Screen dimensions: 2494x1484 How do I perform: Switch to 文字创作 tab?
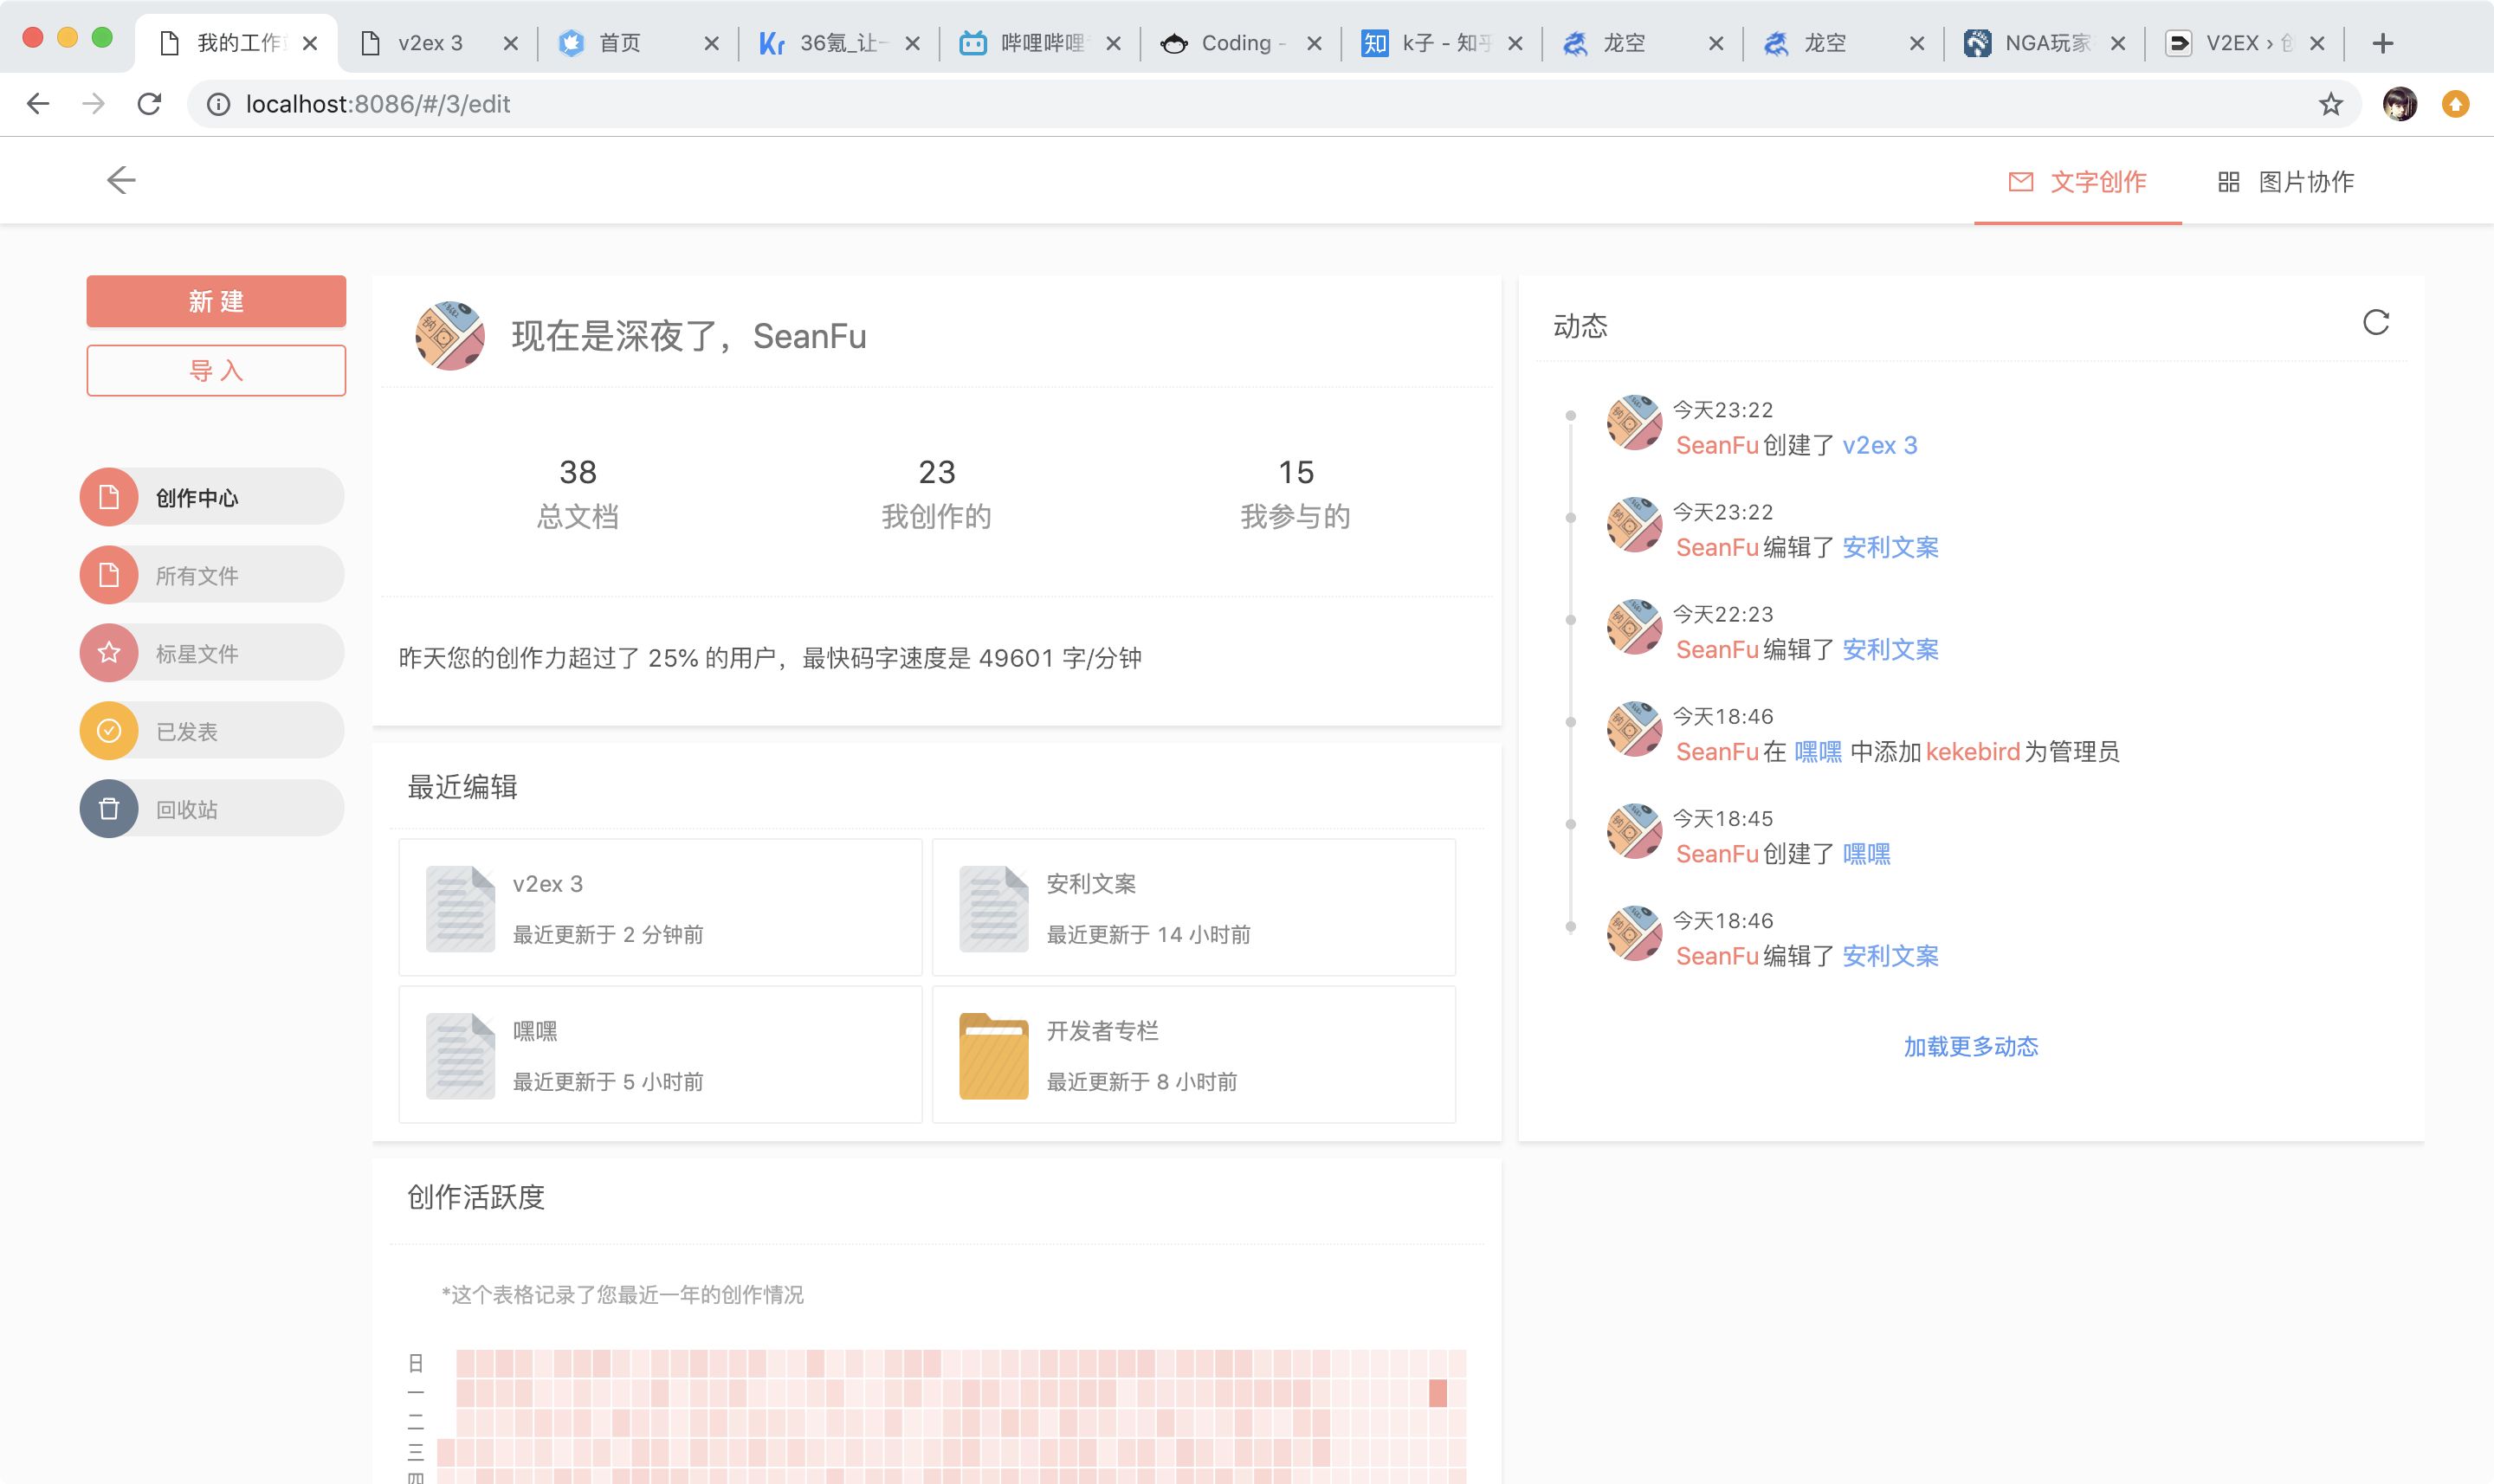[x=2077, y=182]
